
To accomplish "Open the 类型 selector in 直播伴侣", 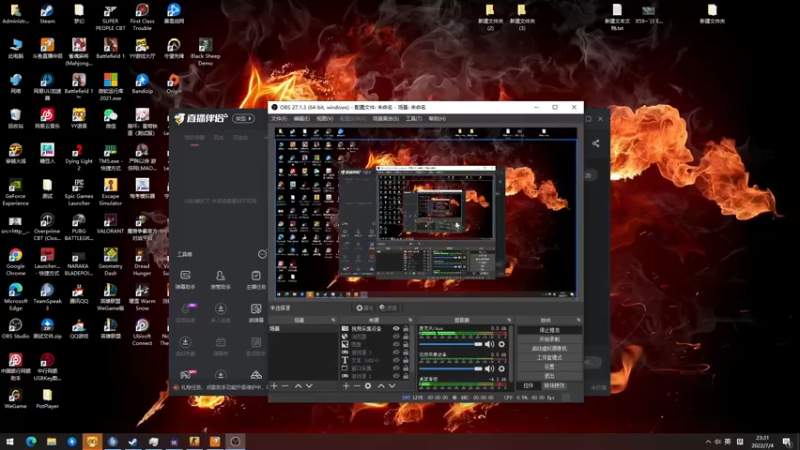I will point(243,118).
